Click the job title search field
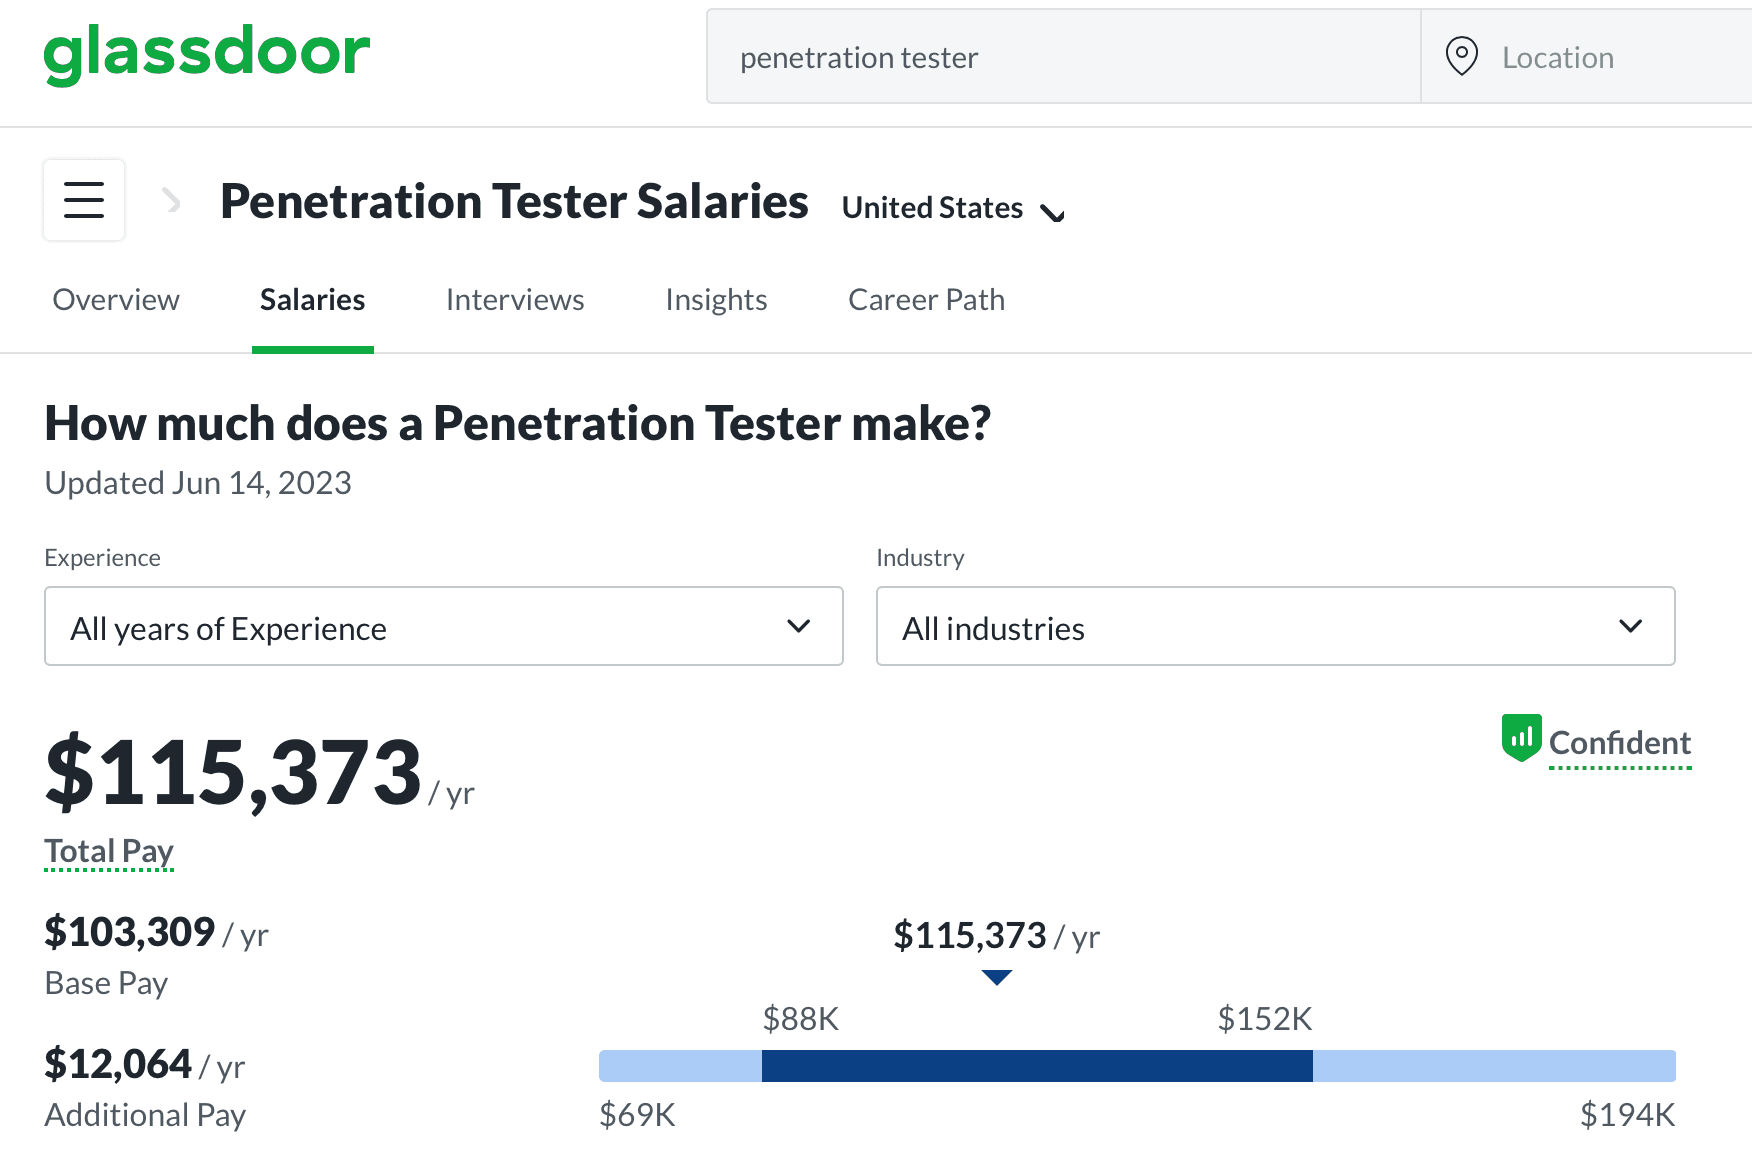 coord(1064,57)
